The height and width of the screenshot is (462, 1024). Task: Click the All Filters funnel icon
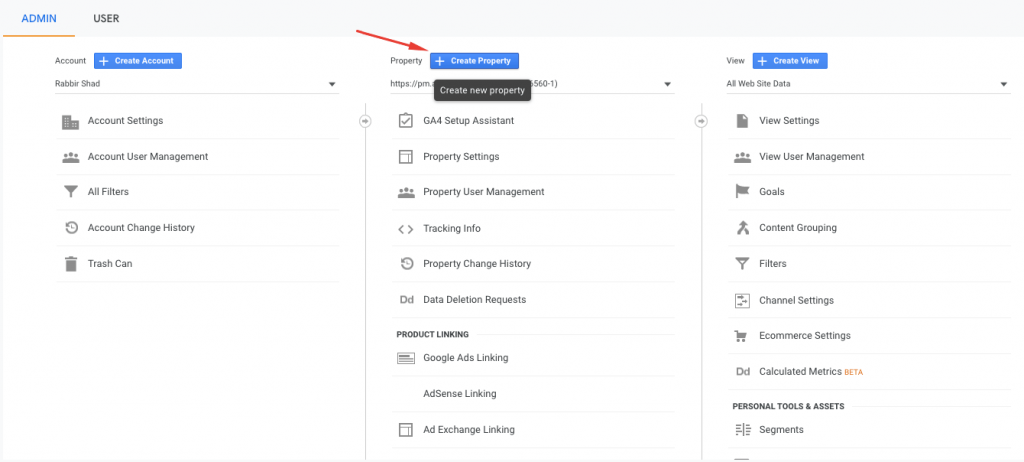[x=70, y=192]
